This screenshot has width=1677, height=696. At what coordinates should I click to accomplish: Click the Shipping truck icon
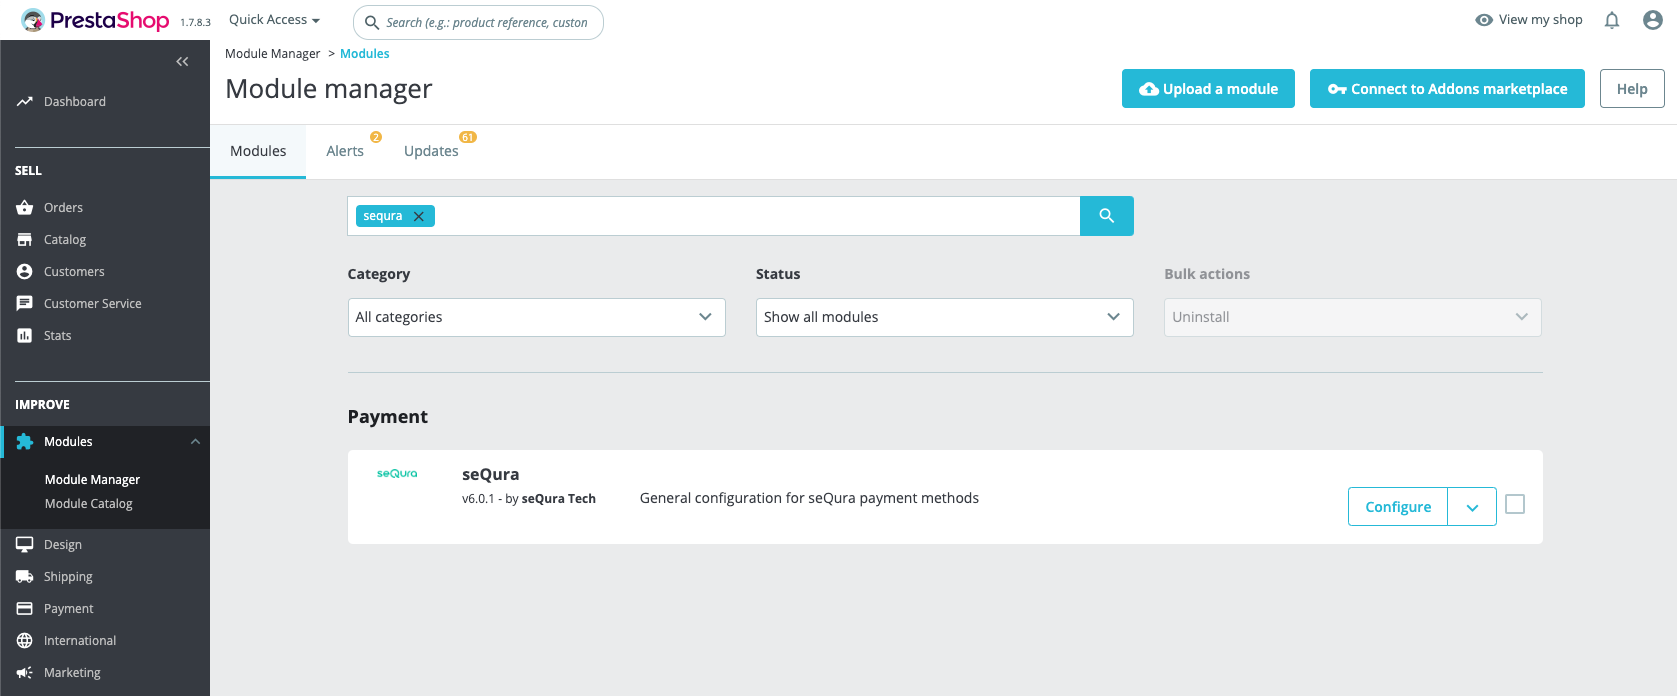coord(25,577)
